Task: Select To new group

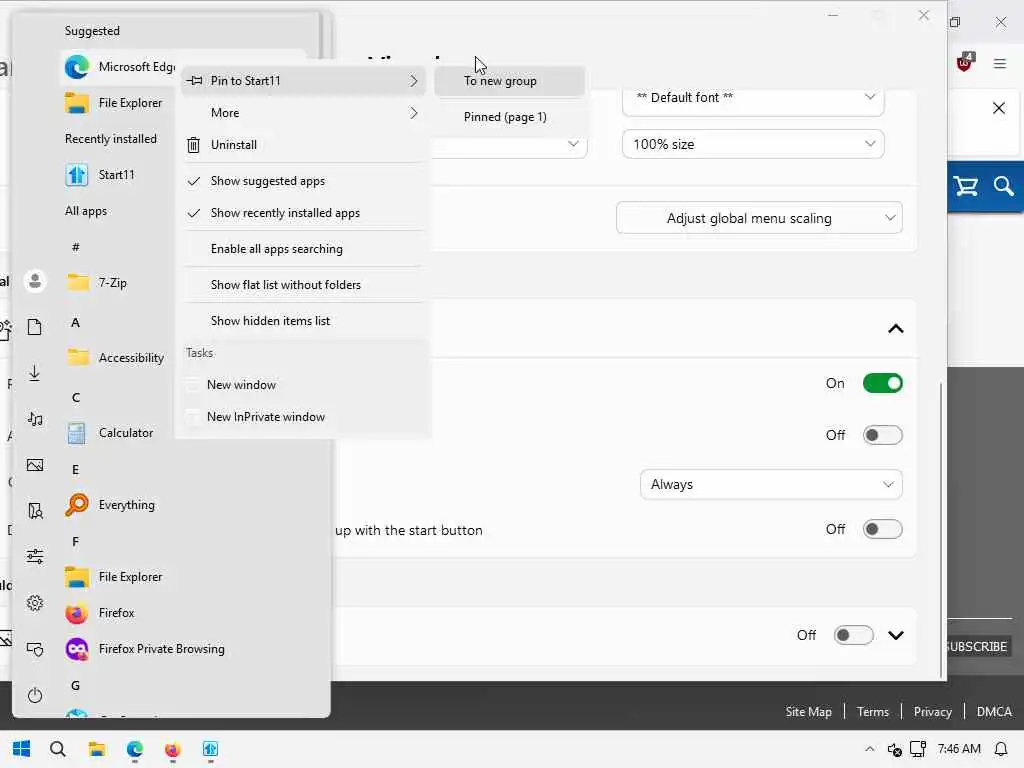Action: click(x=509, y=81)
